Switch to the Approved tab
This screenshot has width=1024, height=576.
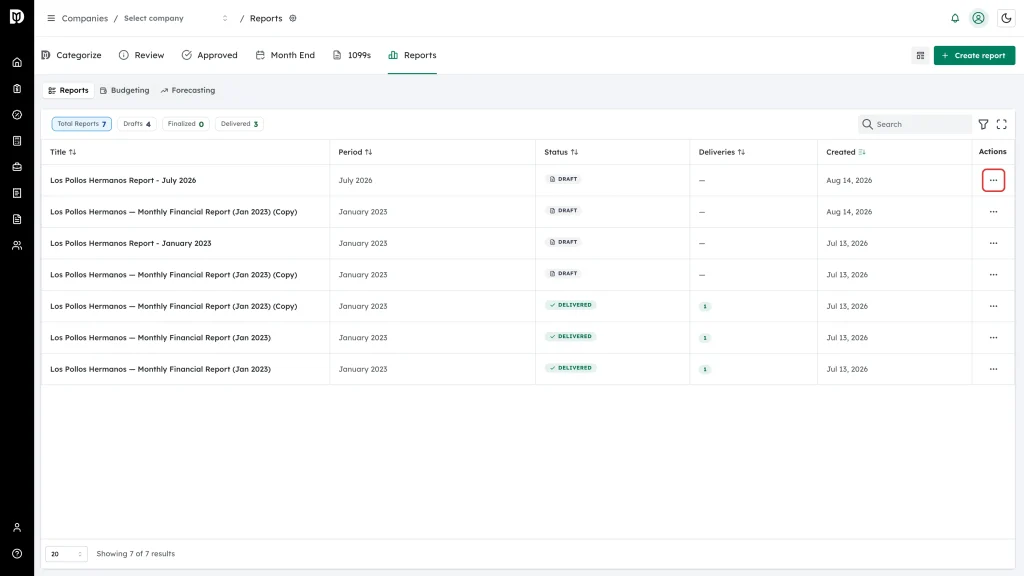(210, 56)
